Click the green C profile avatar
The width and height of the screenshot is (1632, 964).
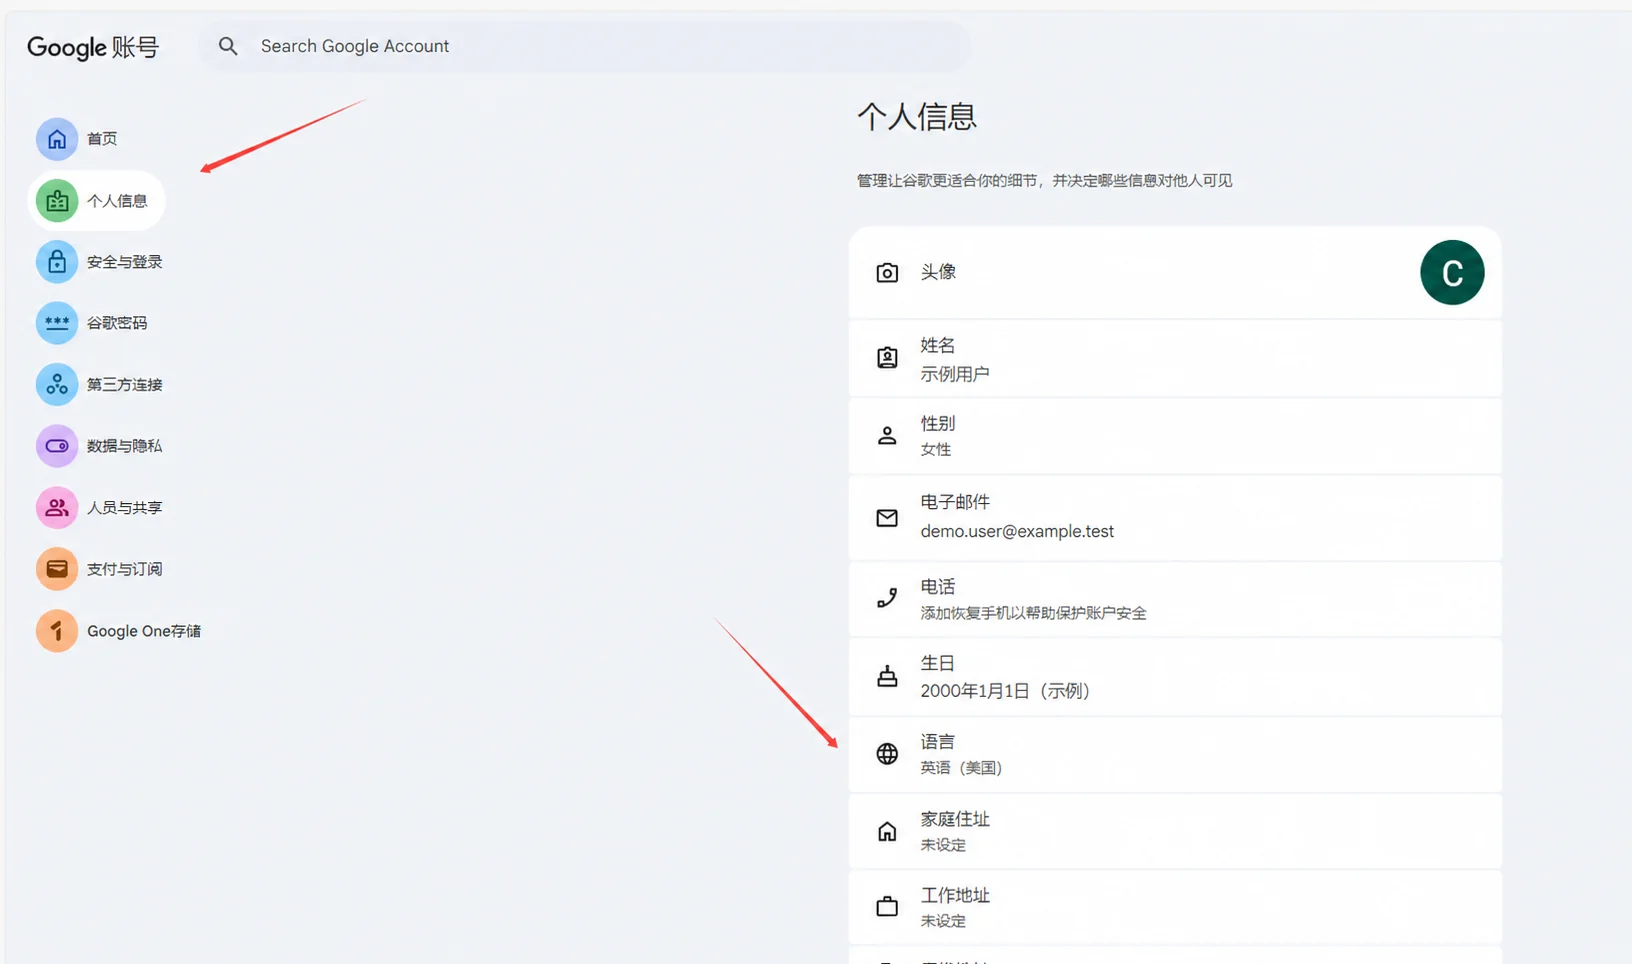pyautogui.click(x=1452, y=273)
